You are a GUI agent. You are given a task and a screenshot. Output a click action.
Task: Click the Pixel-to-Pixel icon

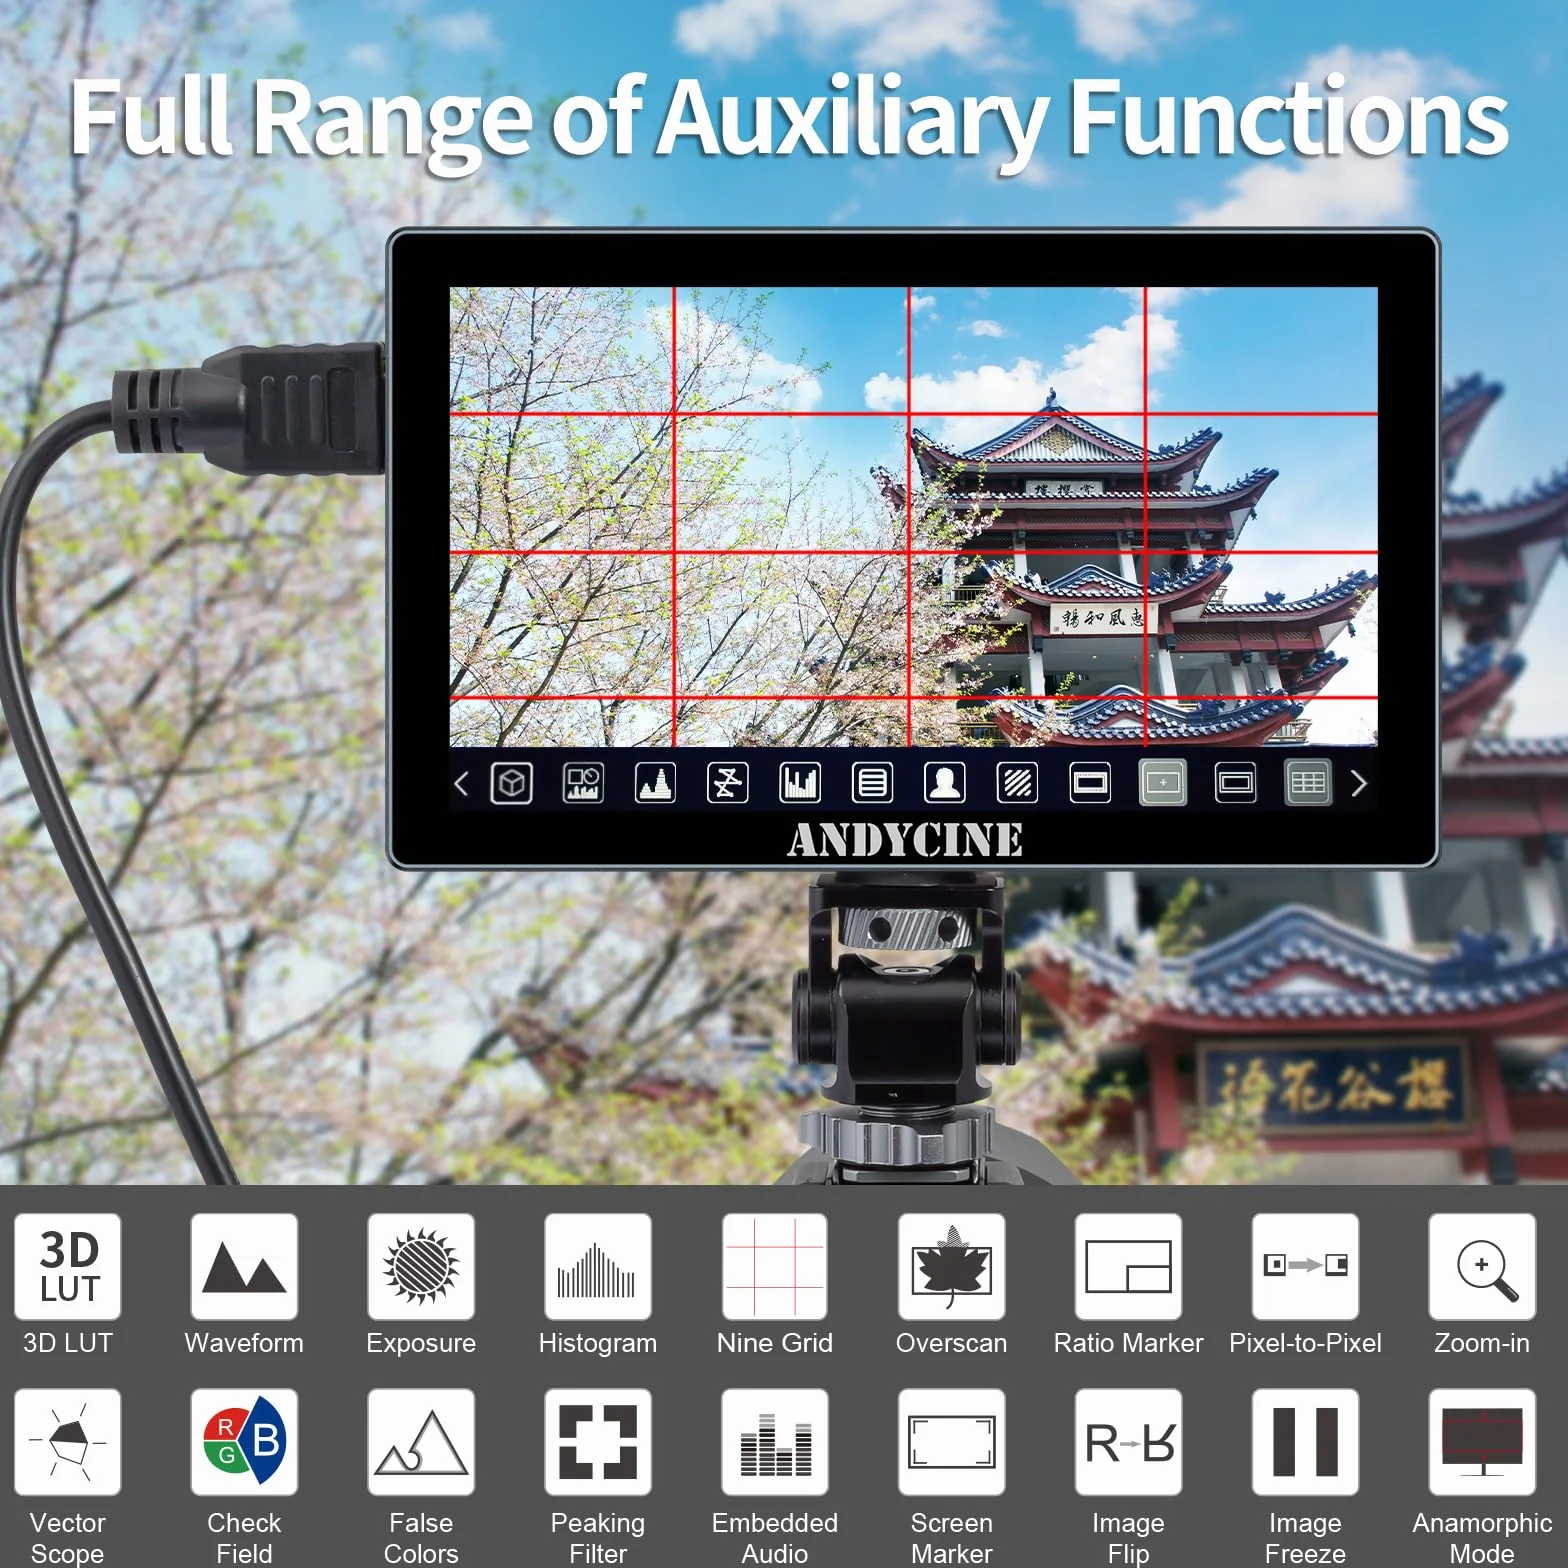(1305, 1267)
